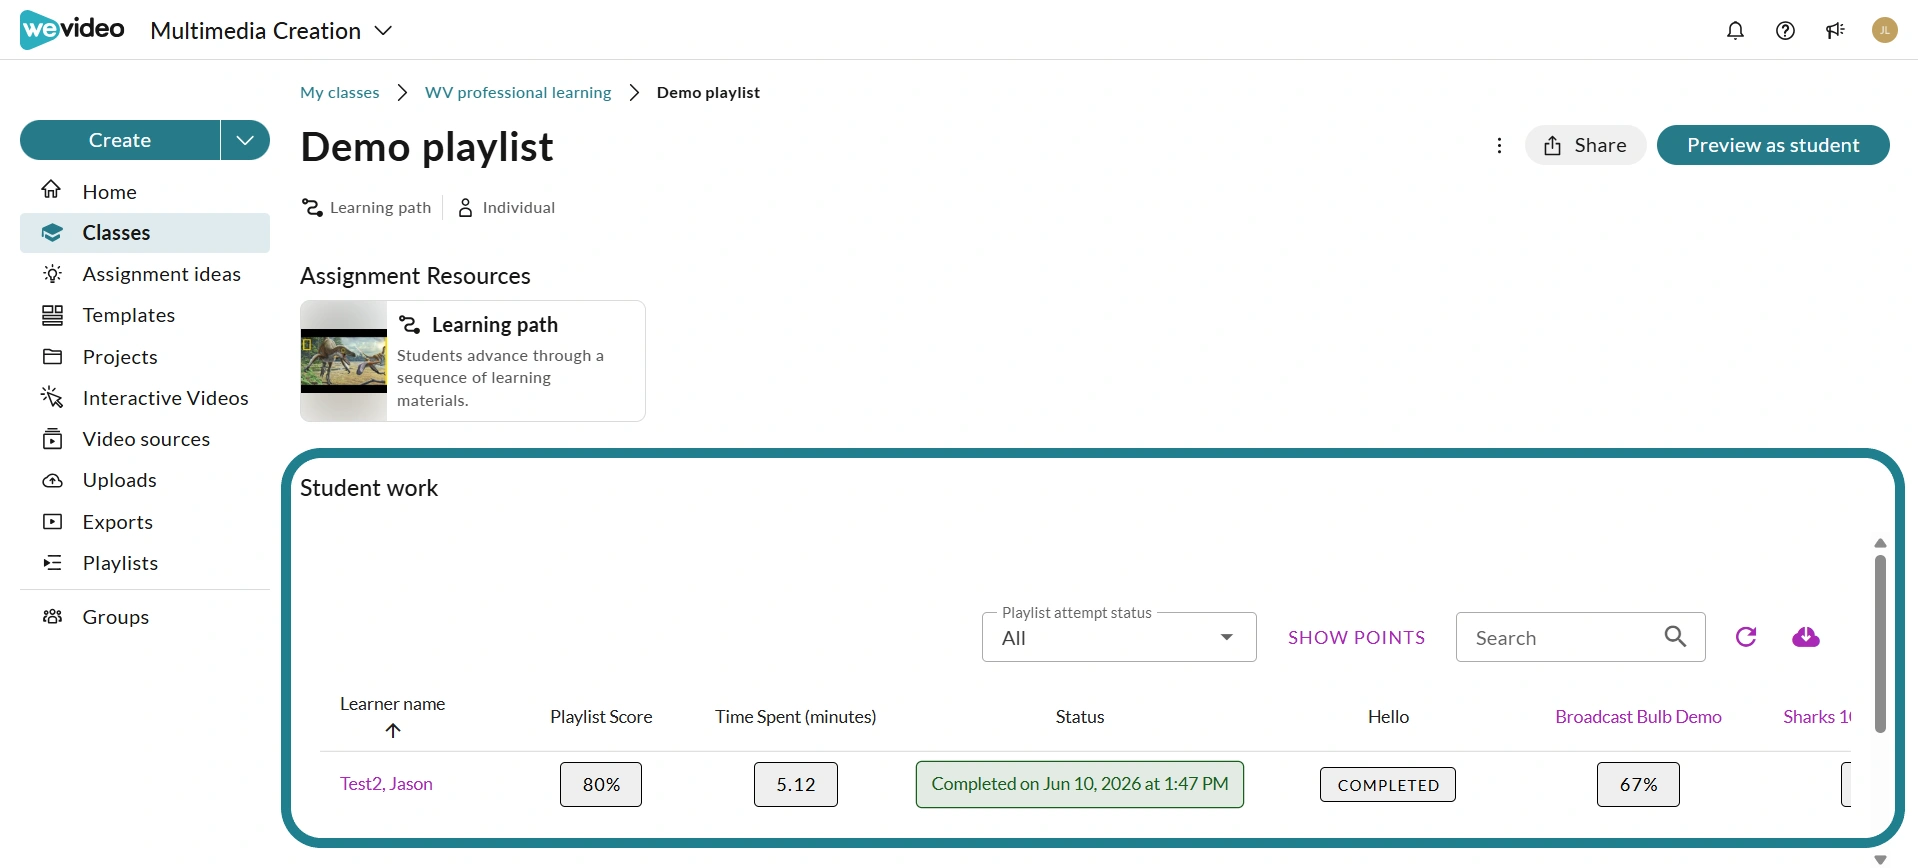
Task: Click the 67% Broadcast Bulb Demo score
Action: 1638,785
